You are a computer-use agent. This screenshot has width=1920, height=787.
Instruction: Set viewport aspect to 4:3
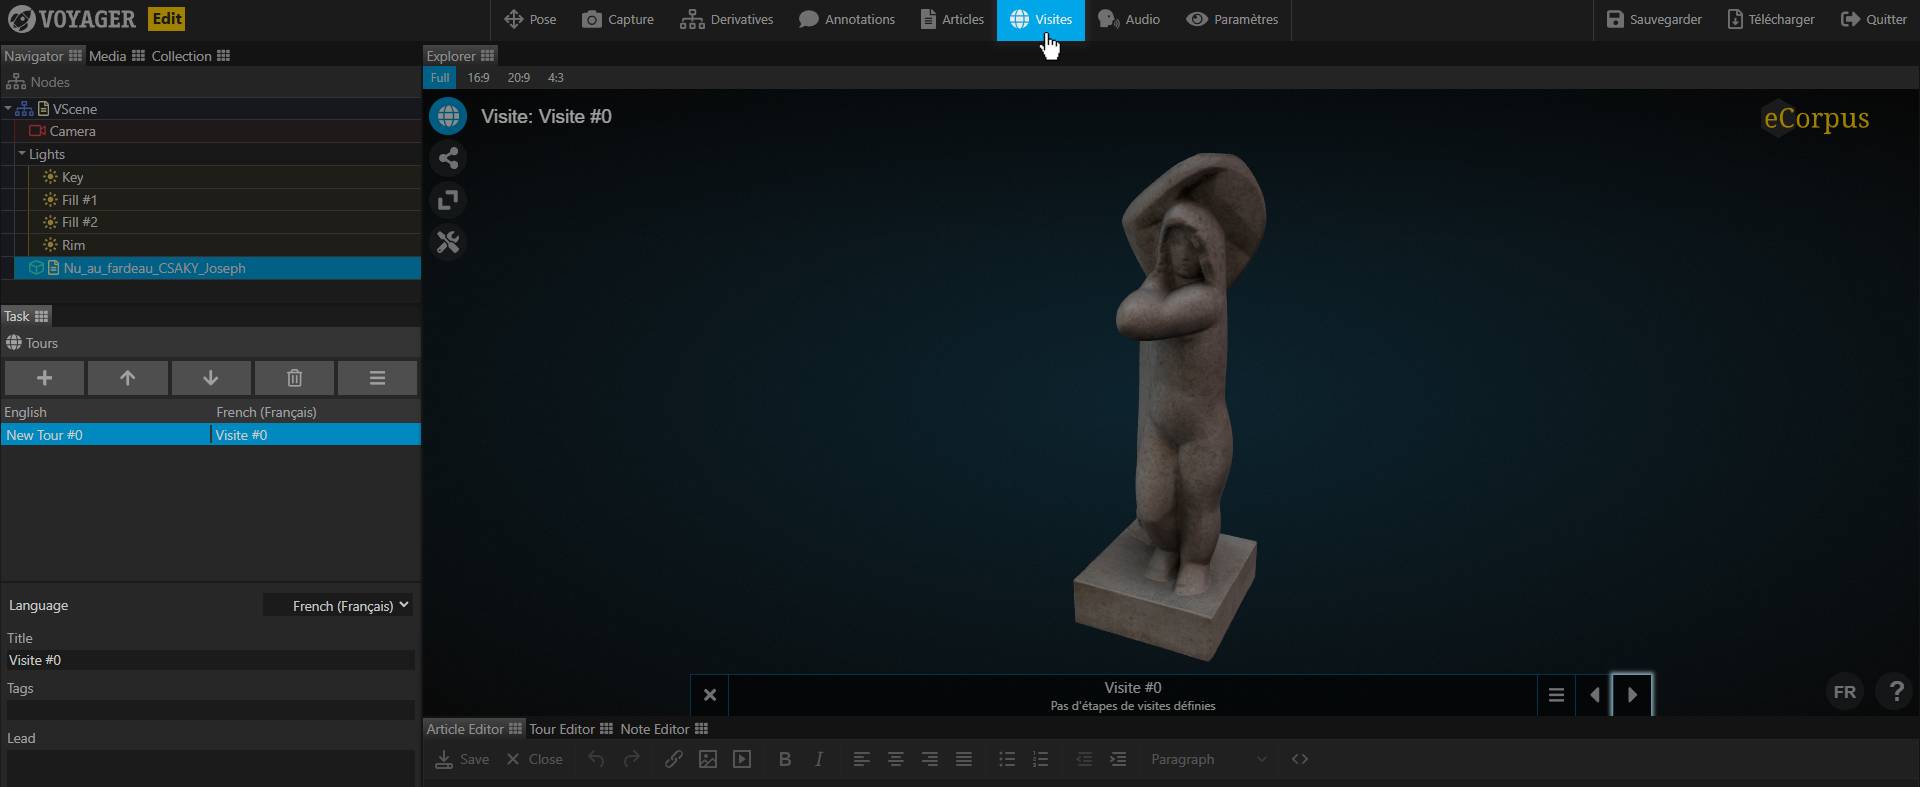(556, 78)
